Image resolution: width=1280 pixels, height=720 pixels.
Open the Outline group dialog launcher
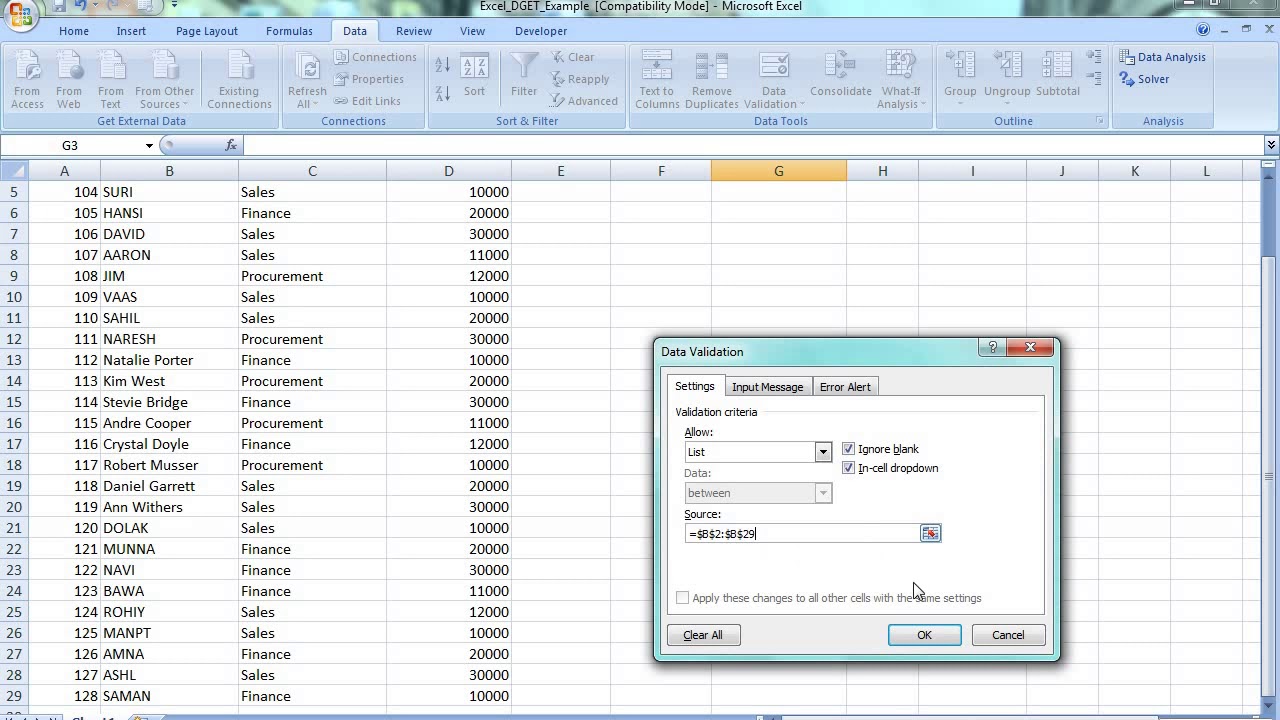coord(1099,121)
